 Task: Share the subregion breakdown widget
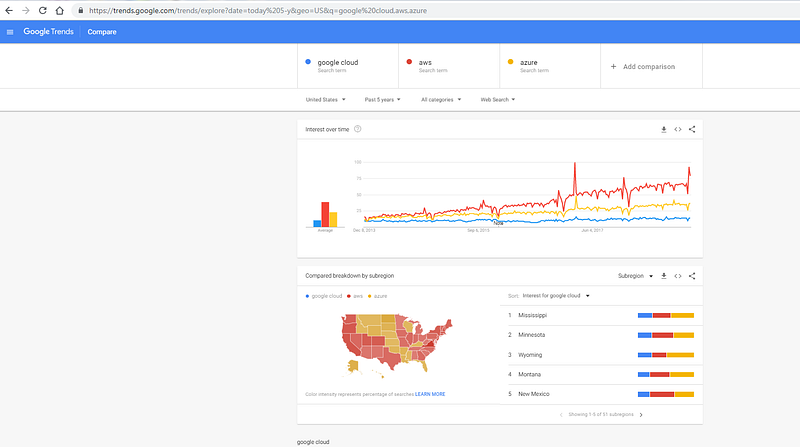(x=692, y=276)
